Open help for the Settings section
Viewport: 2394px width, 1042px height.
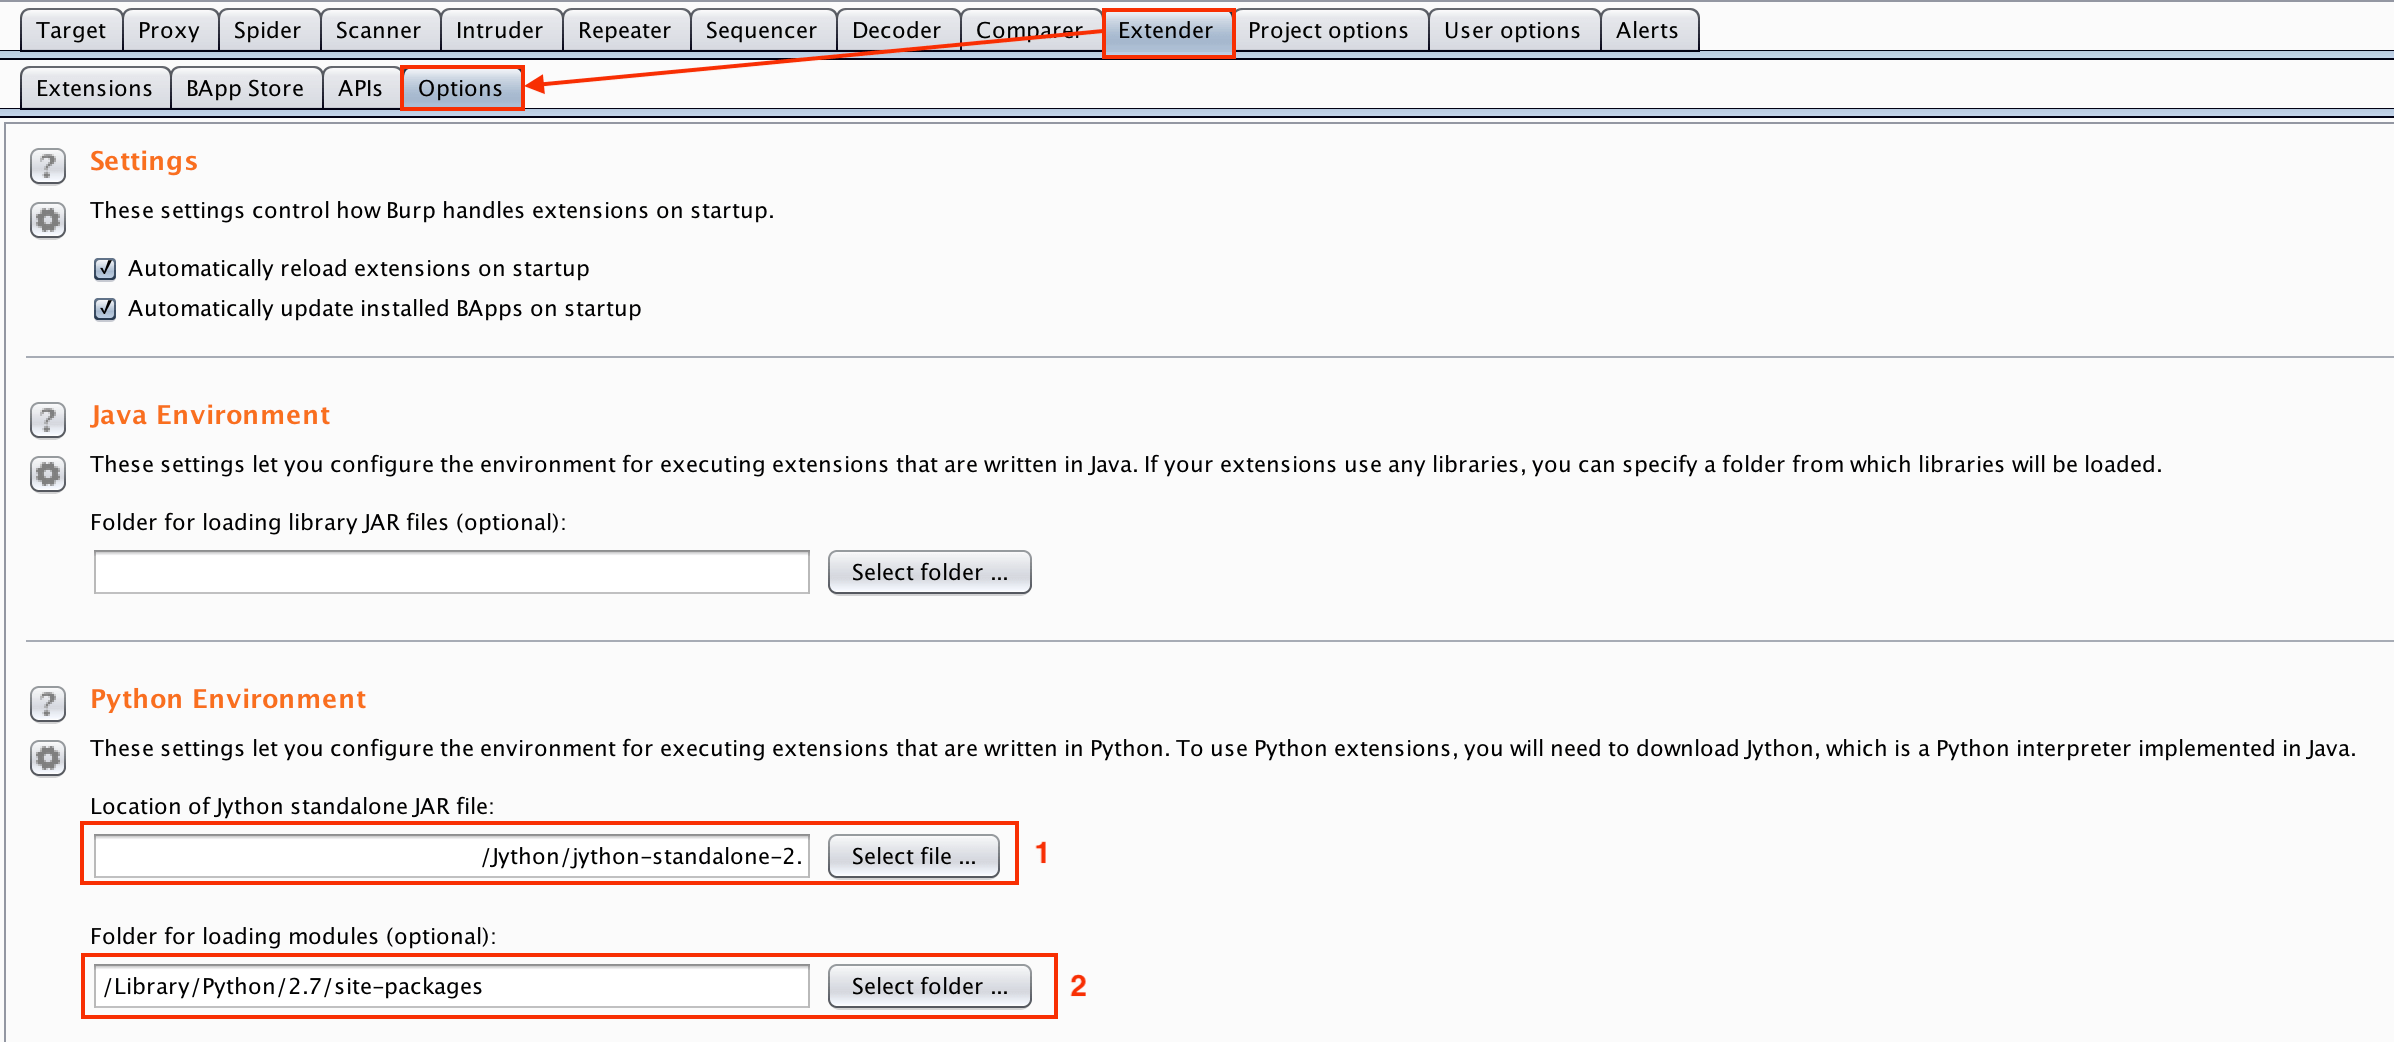point(47,165)
